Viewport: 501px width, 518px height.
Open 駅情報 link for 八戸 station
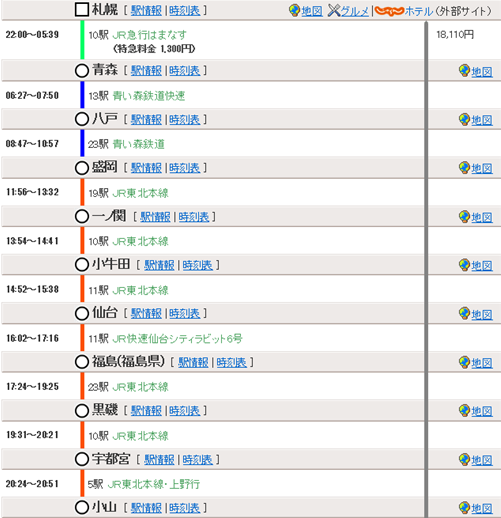pos(146,119)
